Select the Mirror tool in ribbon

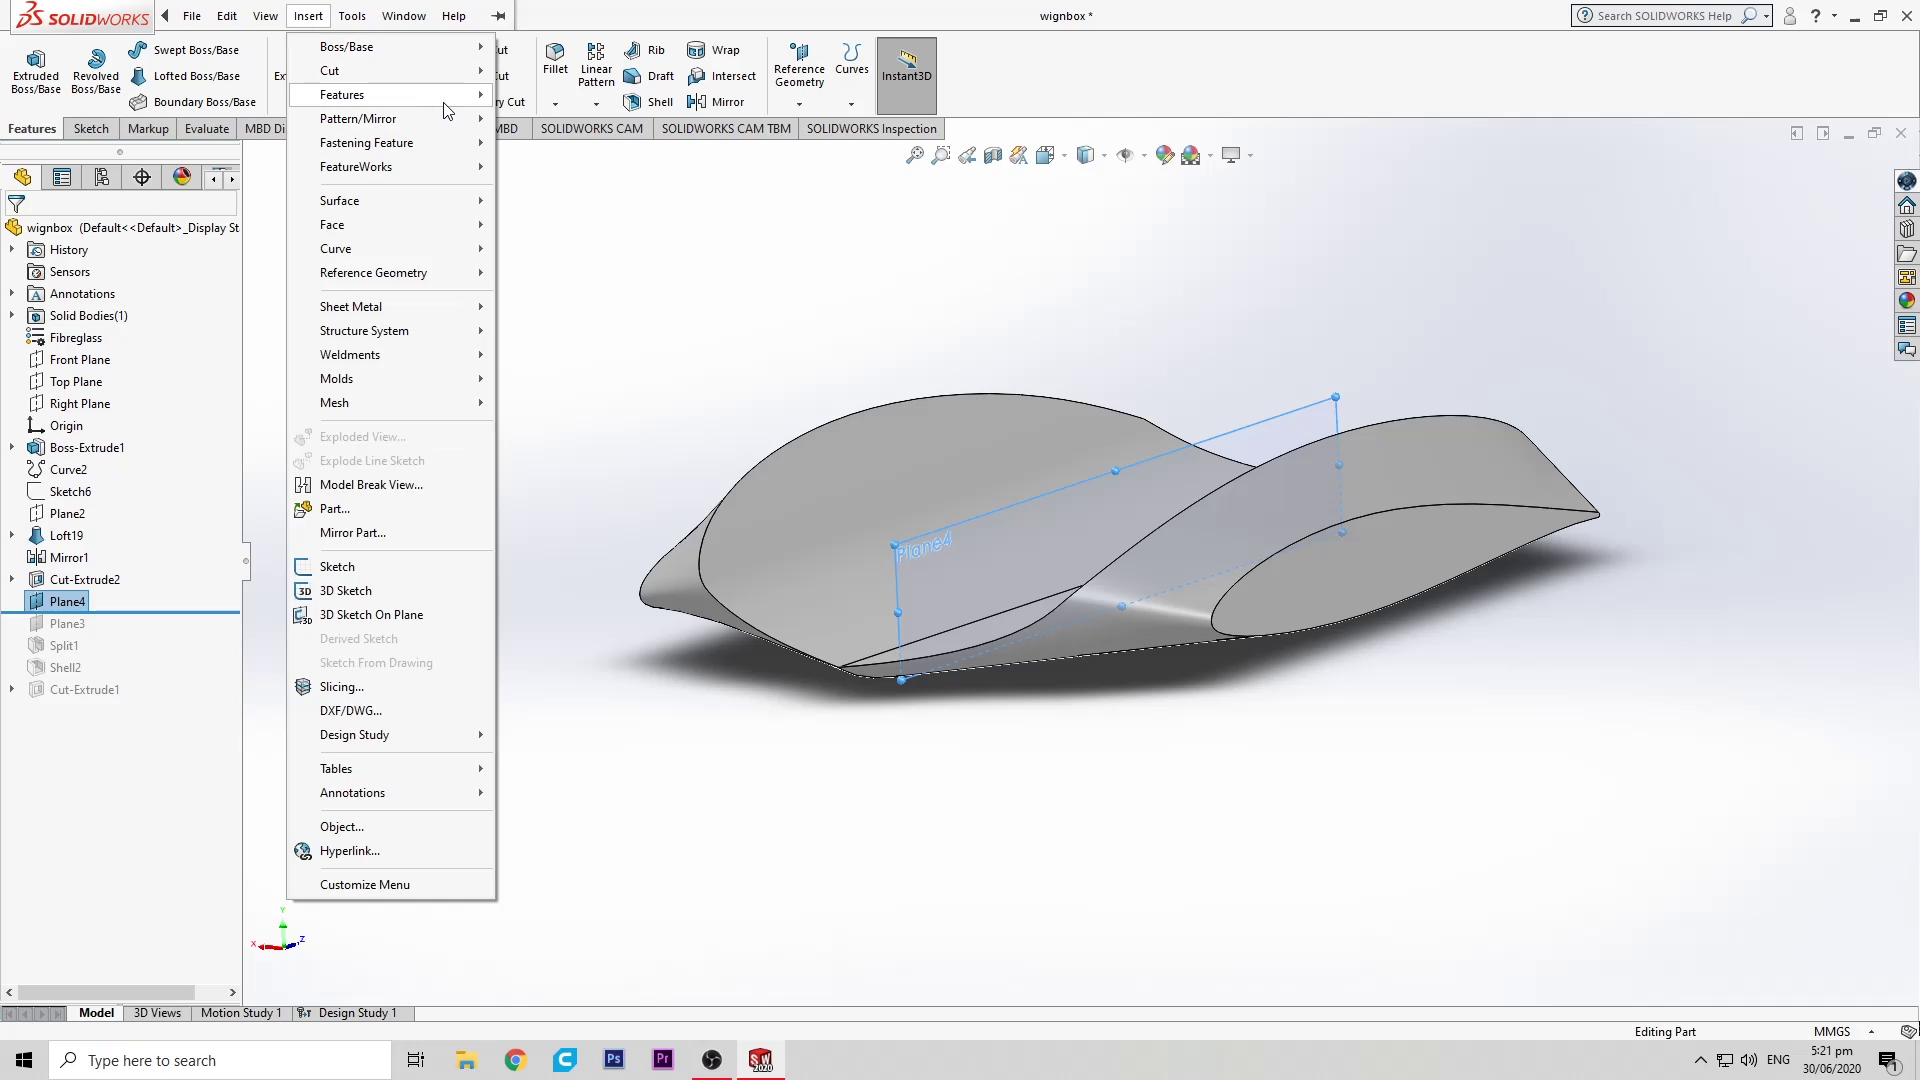[x=716, y=102]
